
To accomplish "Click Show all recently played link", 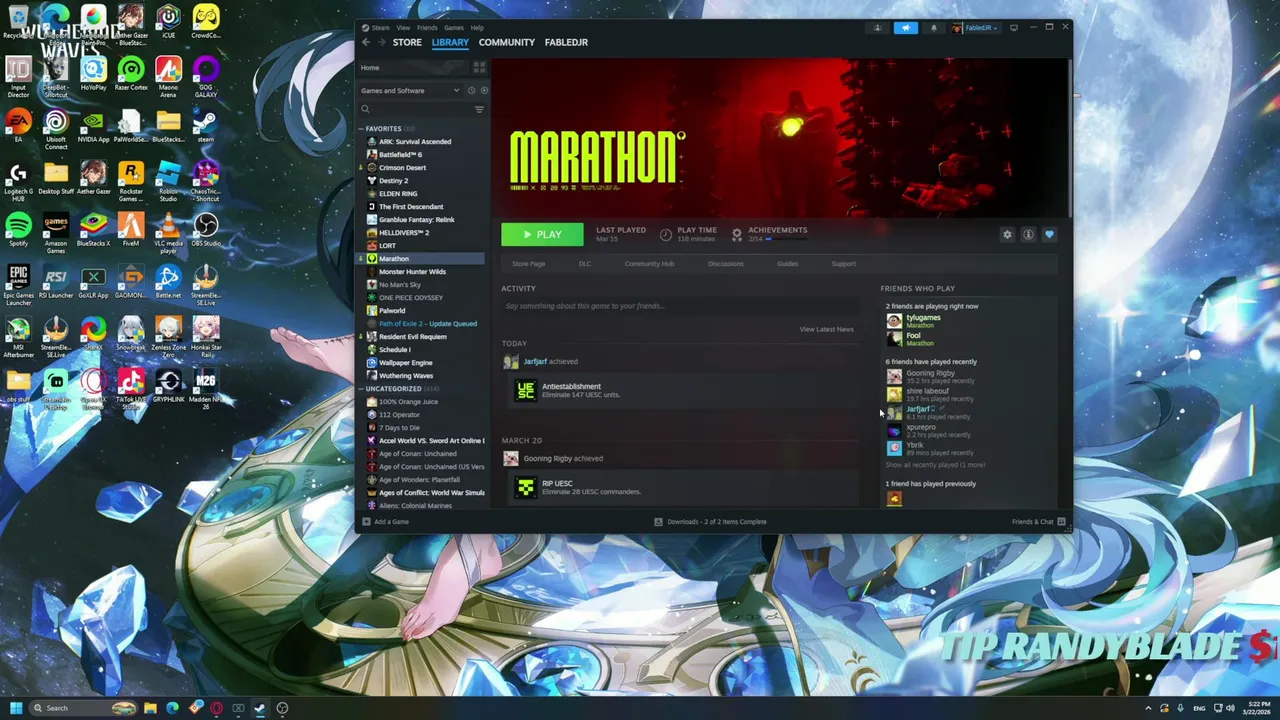I will [935, 465].
